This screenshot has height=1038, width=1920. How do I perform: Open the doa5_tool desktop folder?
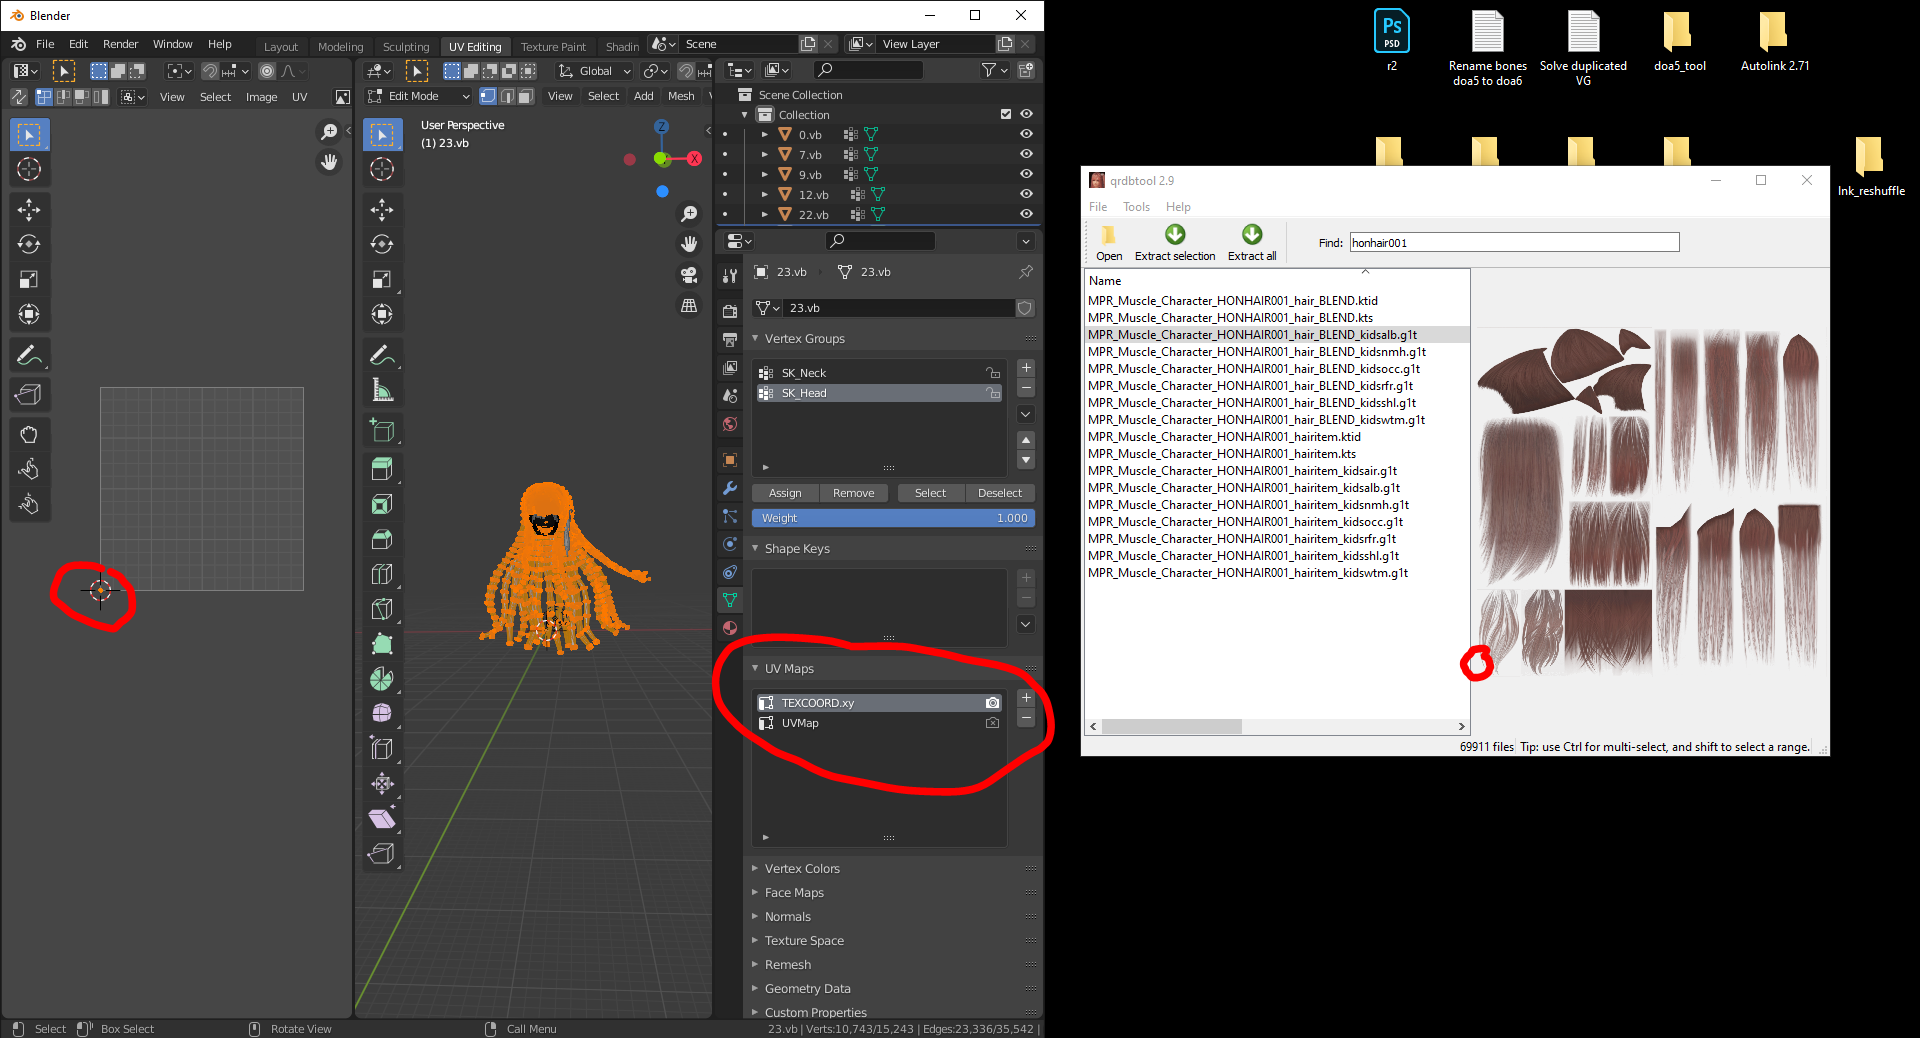tap(1680, 41)
